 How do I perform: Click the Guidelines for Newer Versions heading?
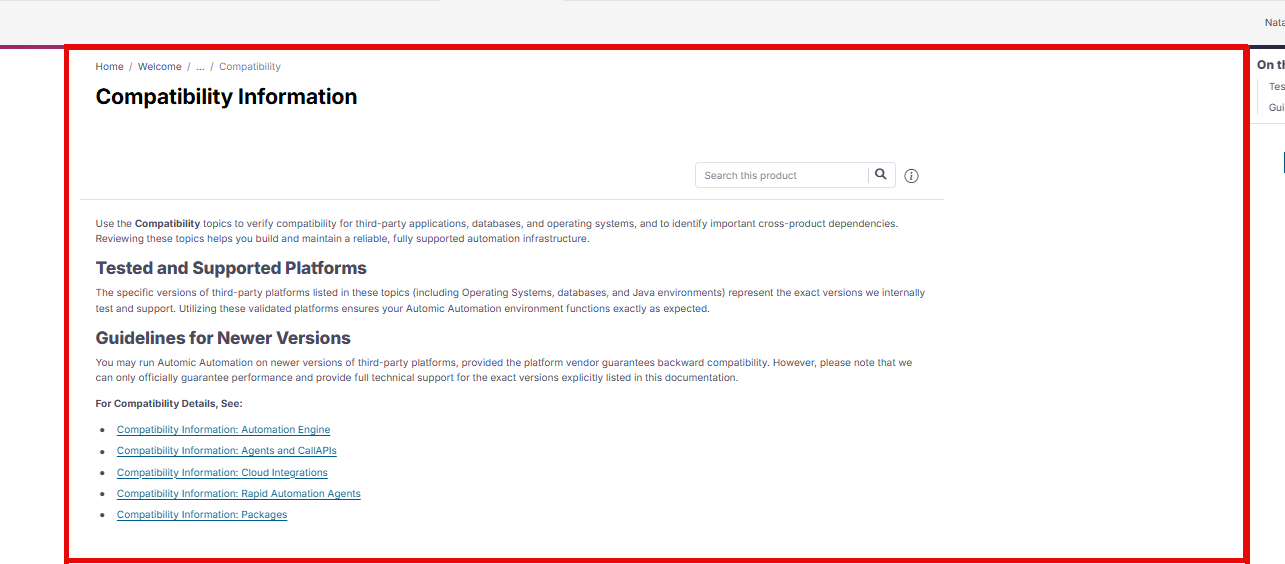pos(223,338)
